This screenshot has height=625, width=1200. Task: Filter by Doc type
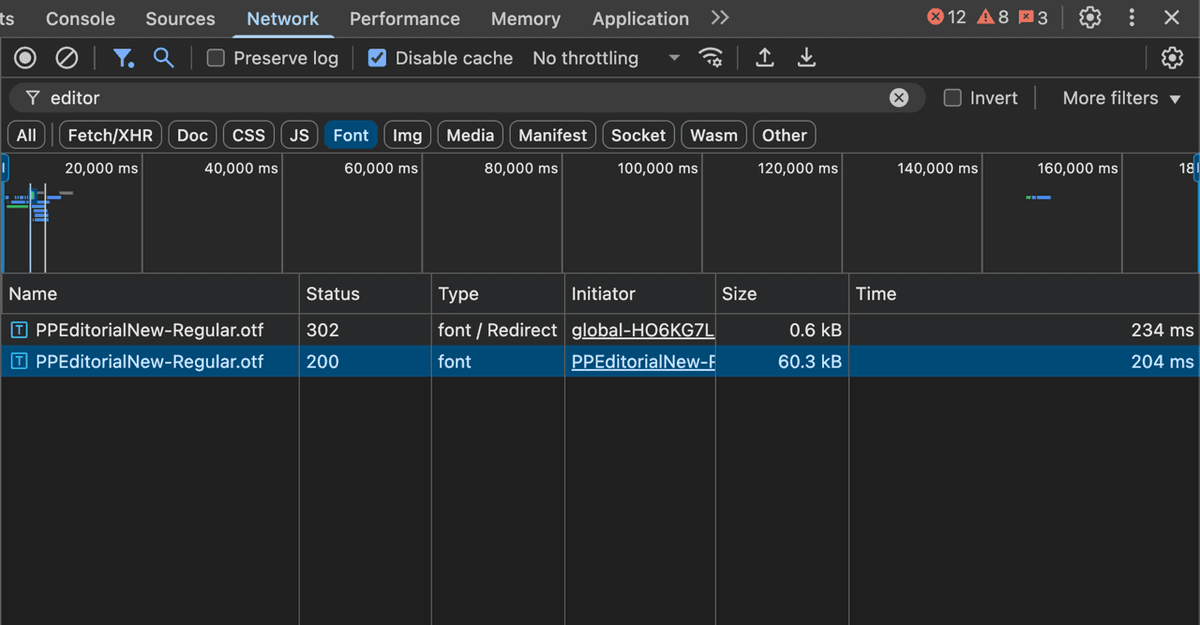pos(192,135)
